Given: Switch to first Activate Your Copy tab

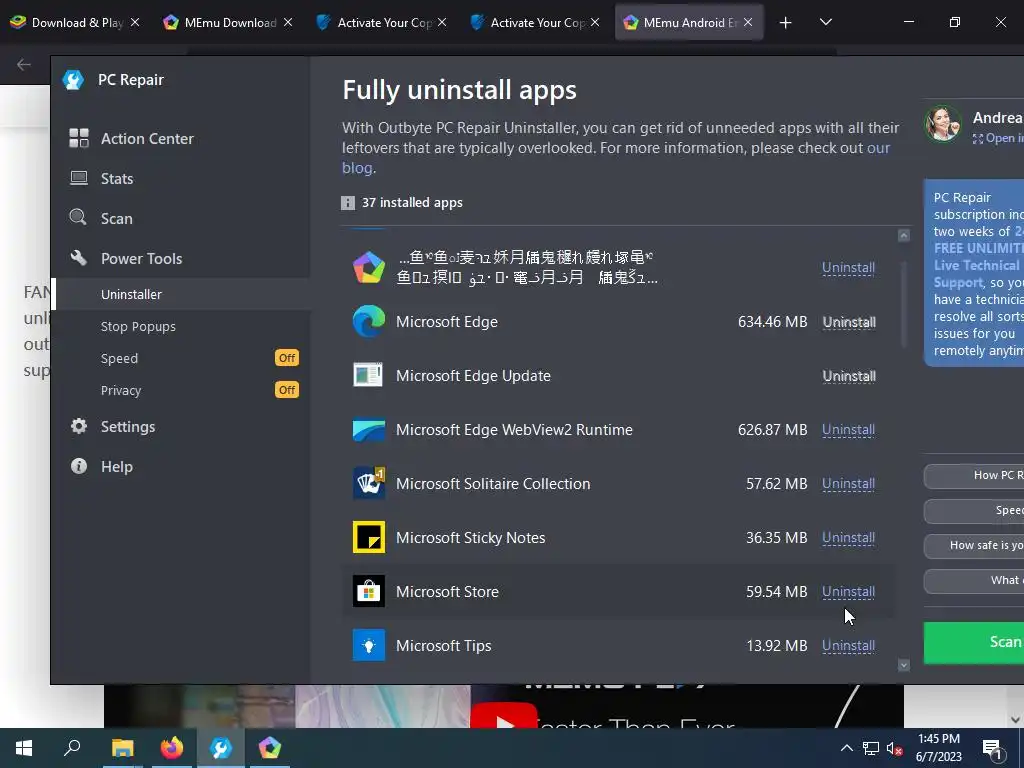Looking at the screenshot, I should point(381,22).
